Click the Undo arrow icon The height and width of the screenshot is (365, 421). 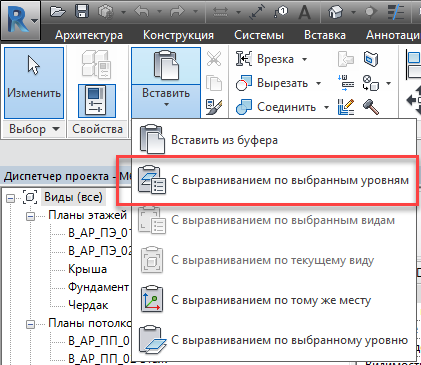point(142,12)
